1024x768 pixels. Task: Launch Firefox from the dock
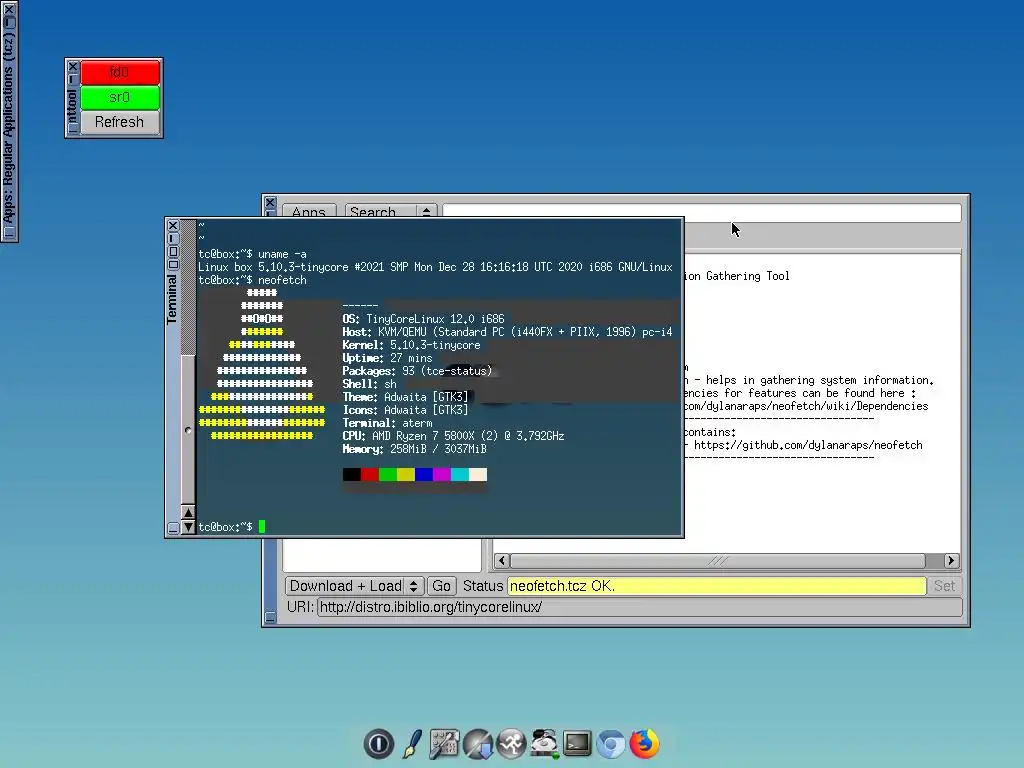[644, 744]
